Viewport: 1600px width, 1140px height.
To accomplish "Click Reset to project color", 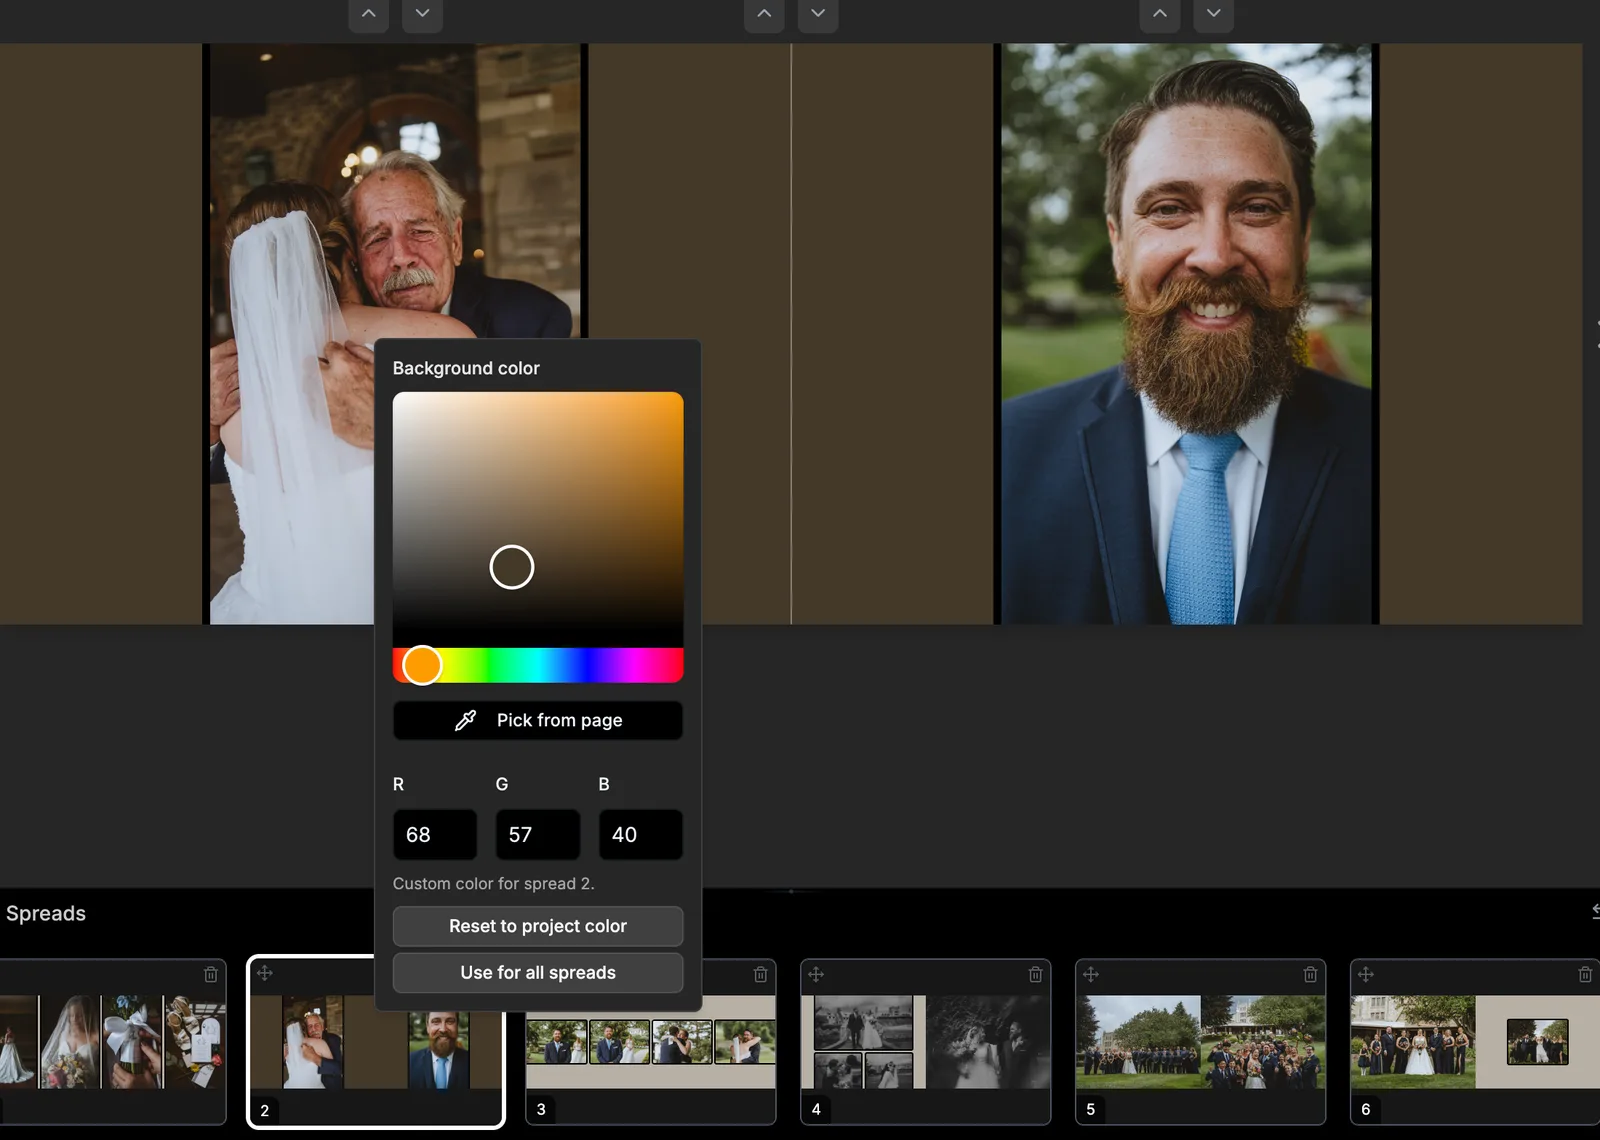I will 538,926.
